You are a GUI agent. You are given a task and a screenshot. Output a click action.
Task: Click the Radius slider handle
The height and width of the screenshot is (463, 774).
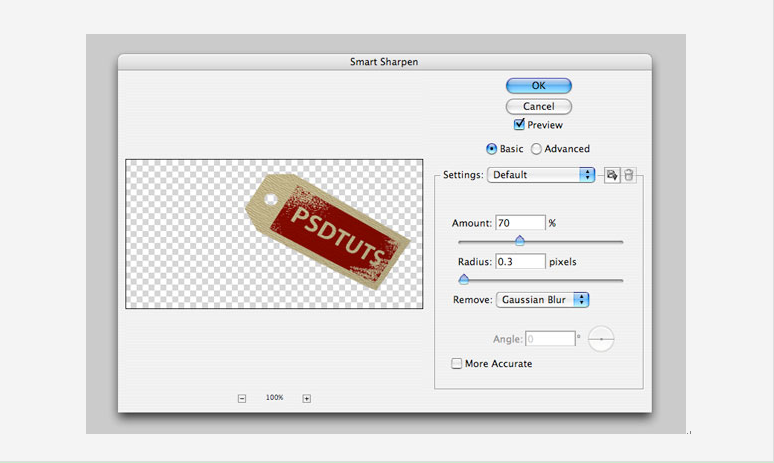(464, 279)
